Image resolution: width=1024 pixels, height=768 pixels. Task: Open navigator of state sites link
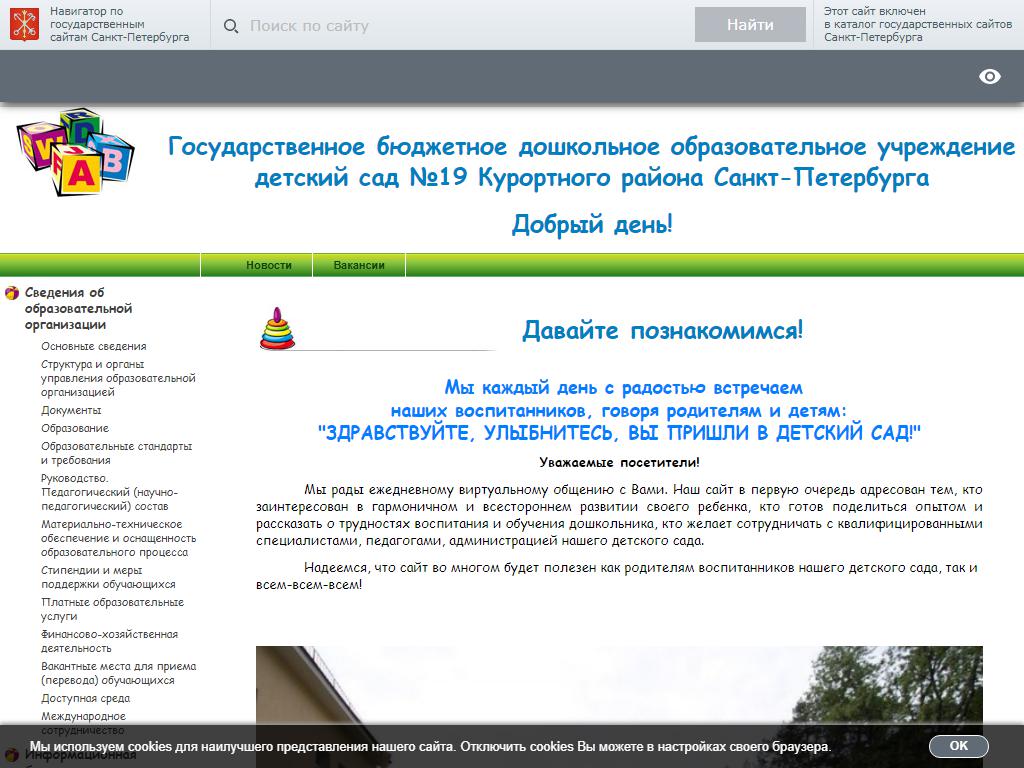[118, 25]
